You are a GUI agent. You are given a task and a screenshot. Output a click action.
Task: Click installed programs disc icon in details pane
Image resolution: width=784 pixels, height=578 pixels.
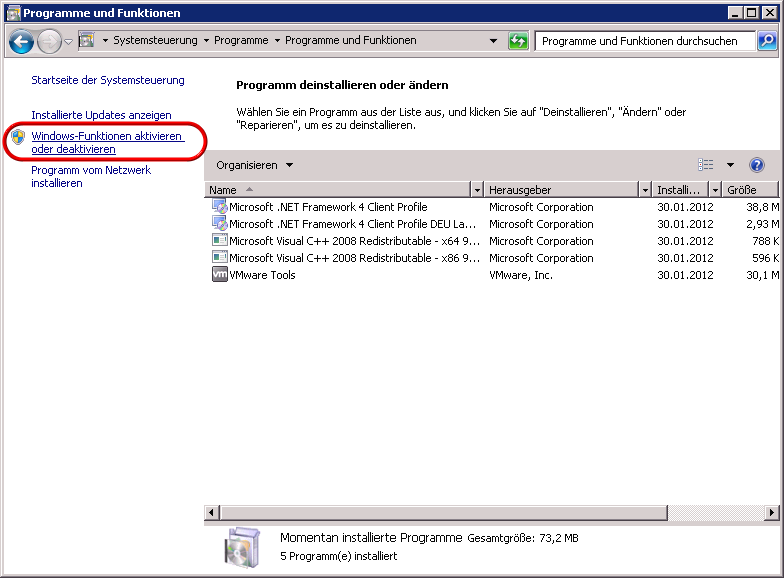pyautogui.click(x=242, y=548)
